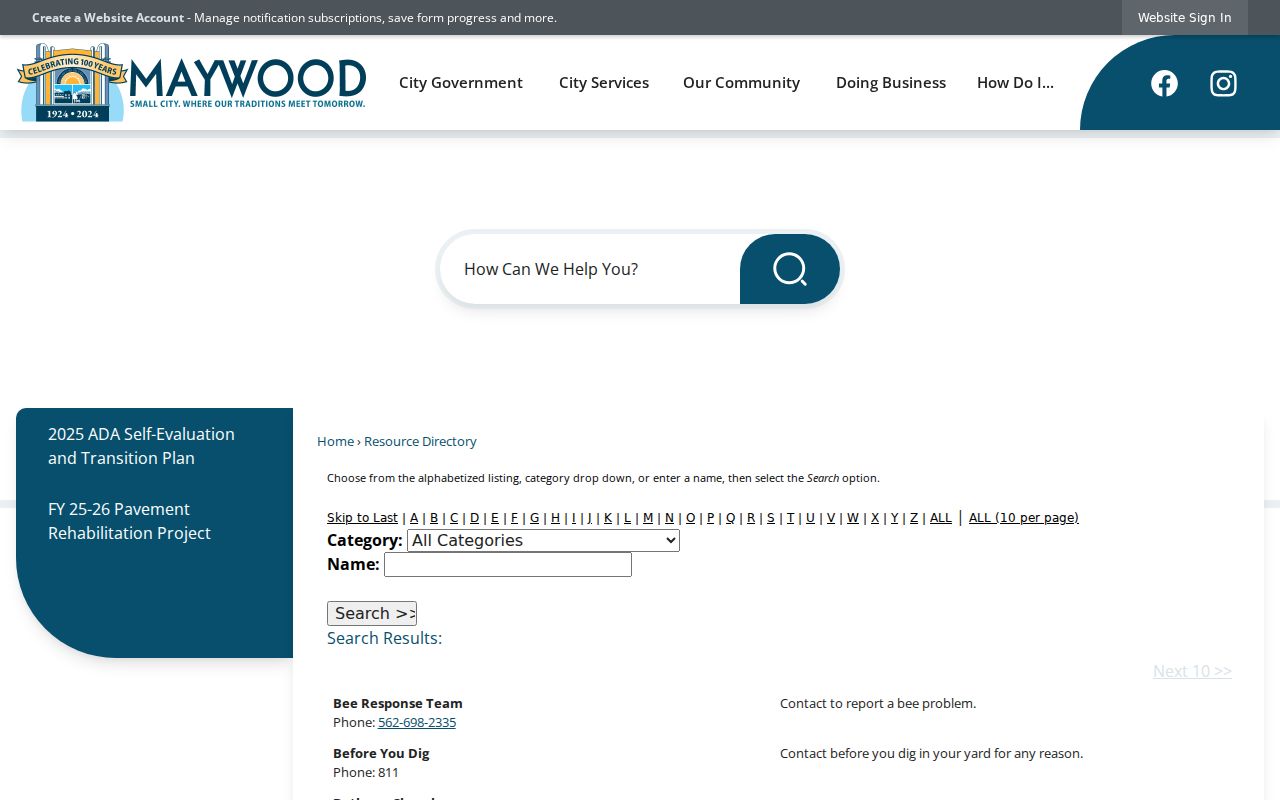
Task: Filter listing by letter M
Action: (x=648, y=518)
